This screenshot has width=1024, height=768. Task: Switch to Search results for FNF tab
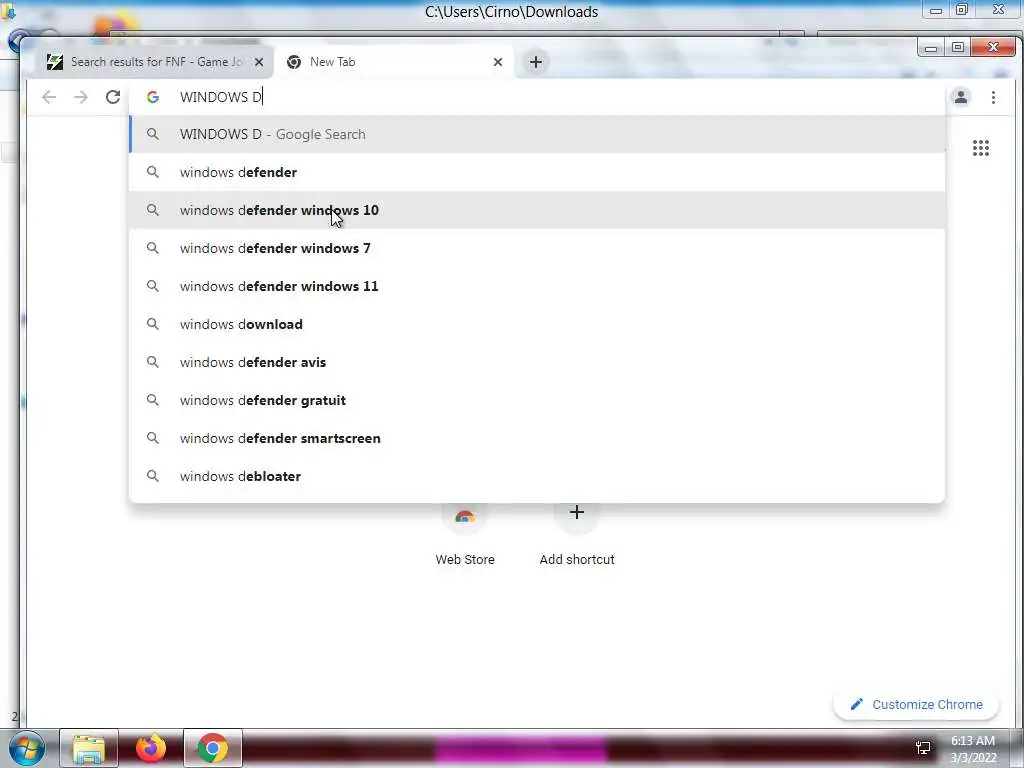[154, 62]
